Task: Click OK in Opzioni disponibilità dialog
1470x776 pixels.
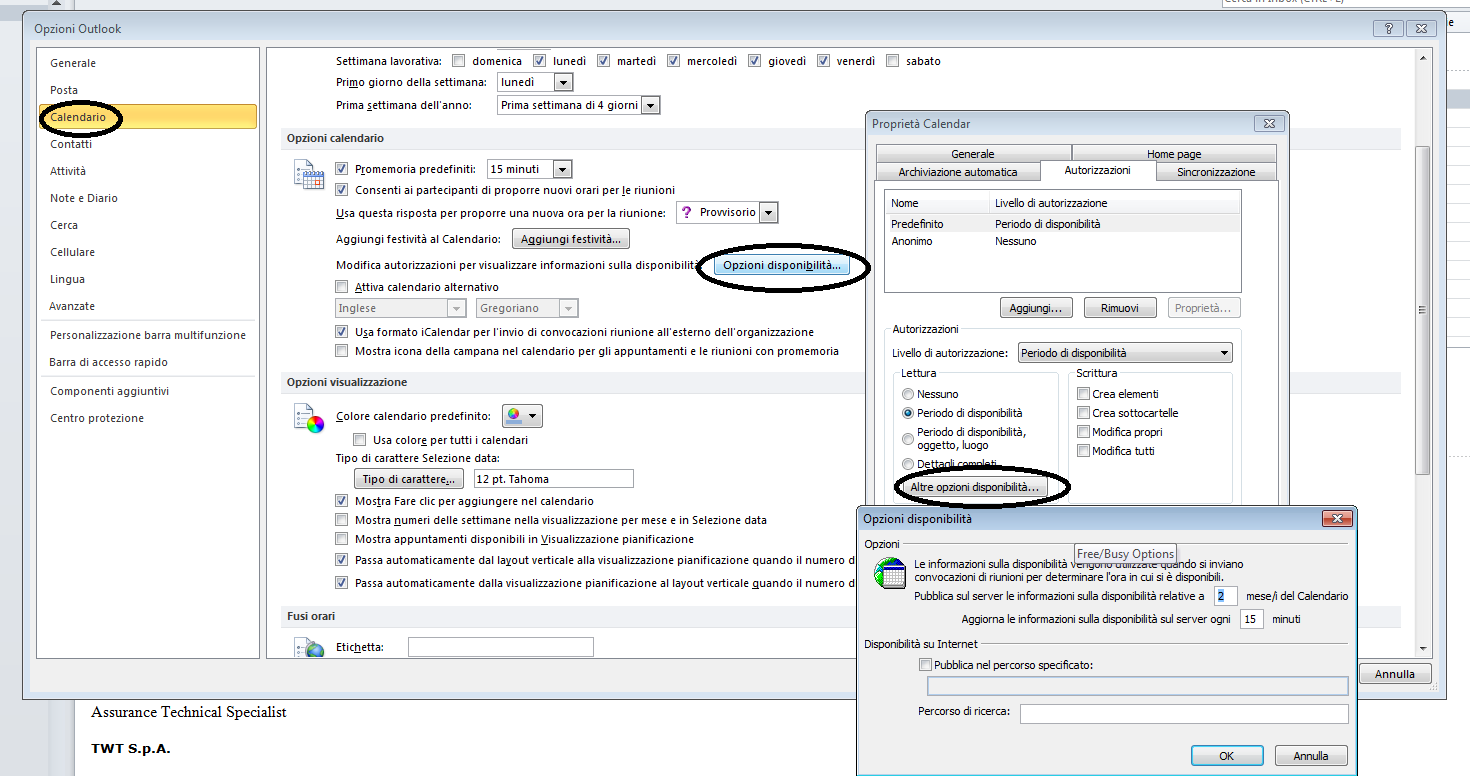Action: point(1227,756)
